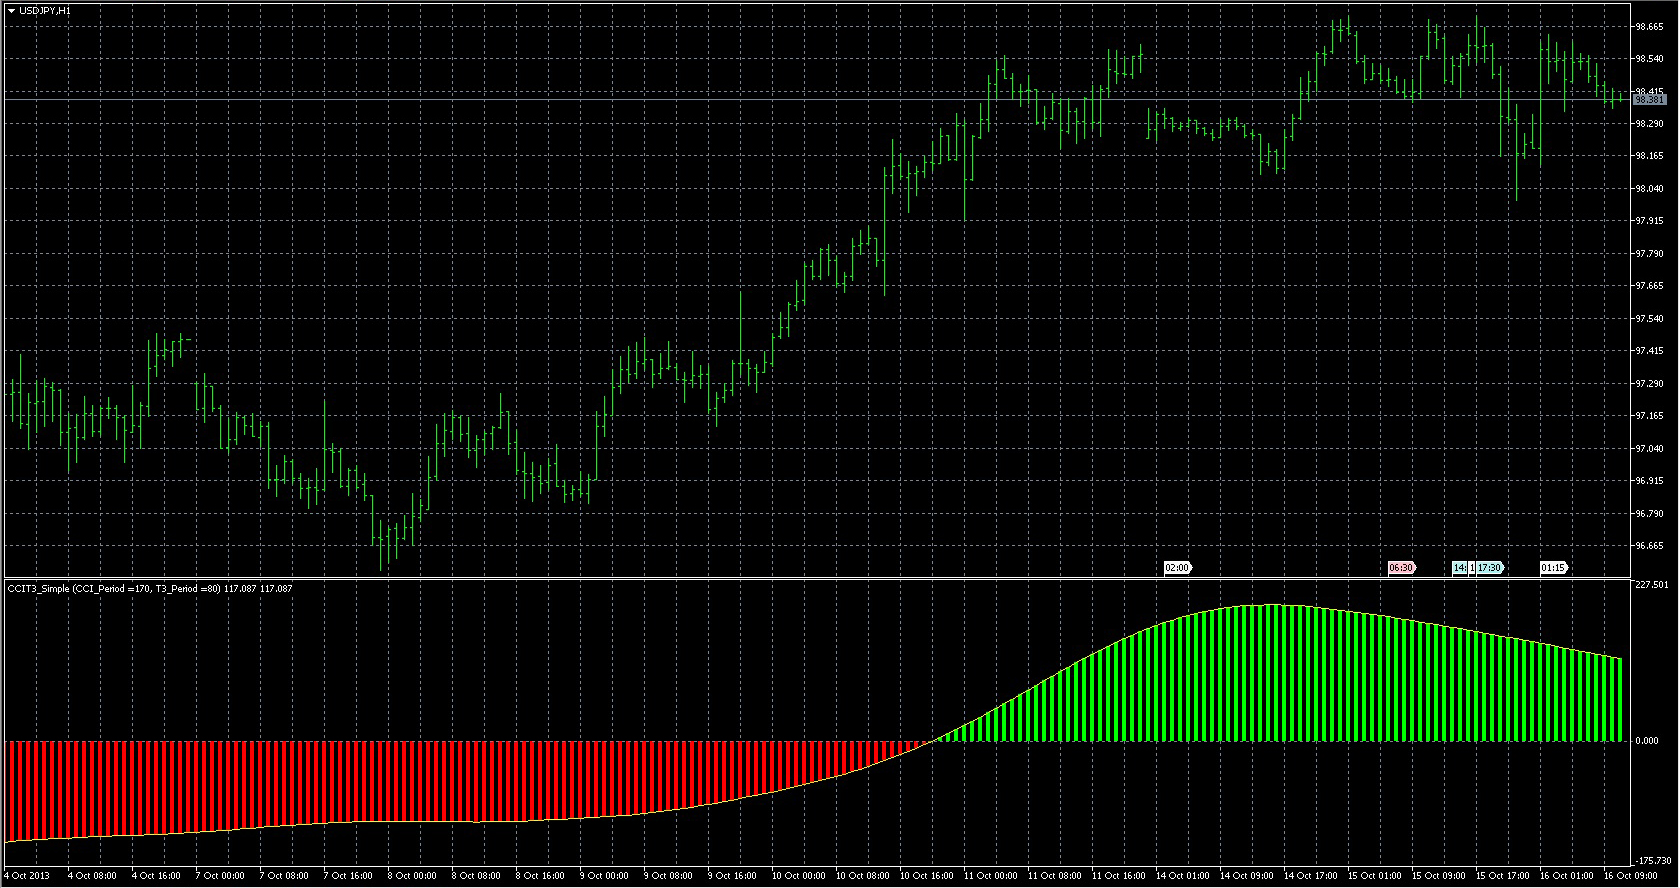Click the 9 Oct 16:00 time label

(x=733, y=876)
